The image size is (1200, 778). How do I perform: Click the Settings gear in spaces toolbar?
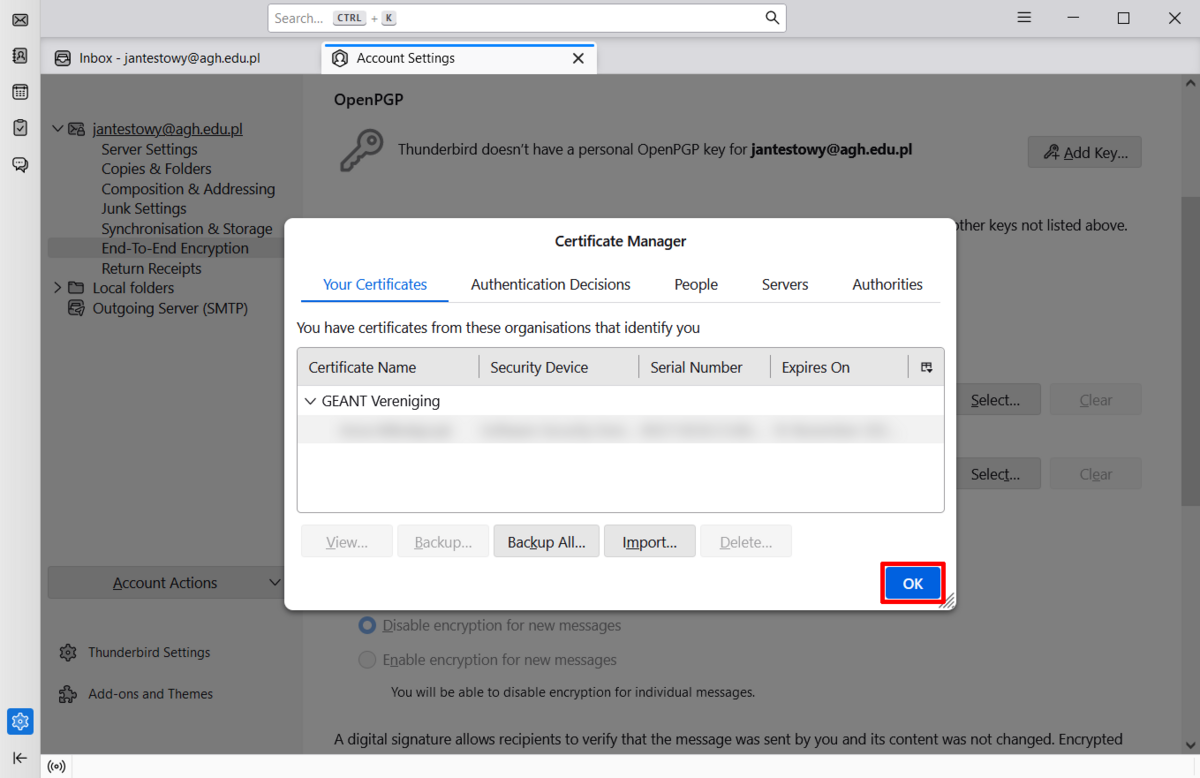click(x=20, y=721)
